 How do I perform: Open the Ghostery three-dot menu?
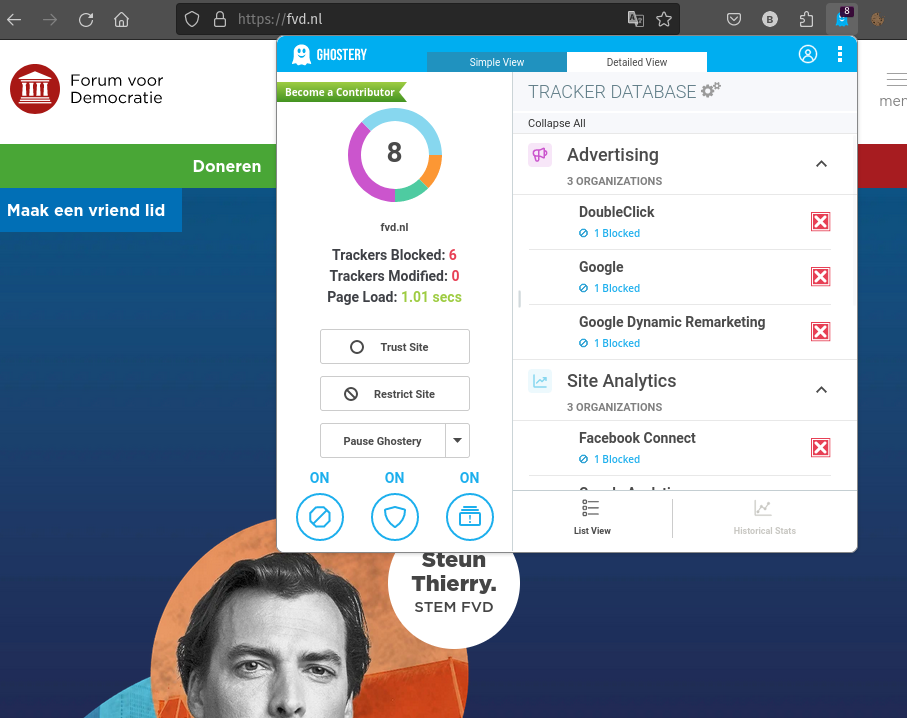(x=839, y=54)
